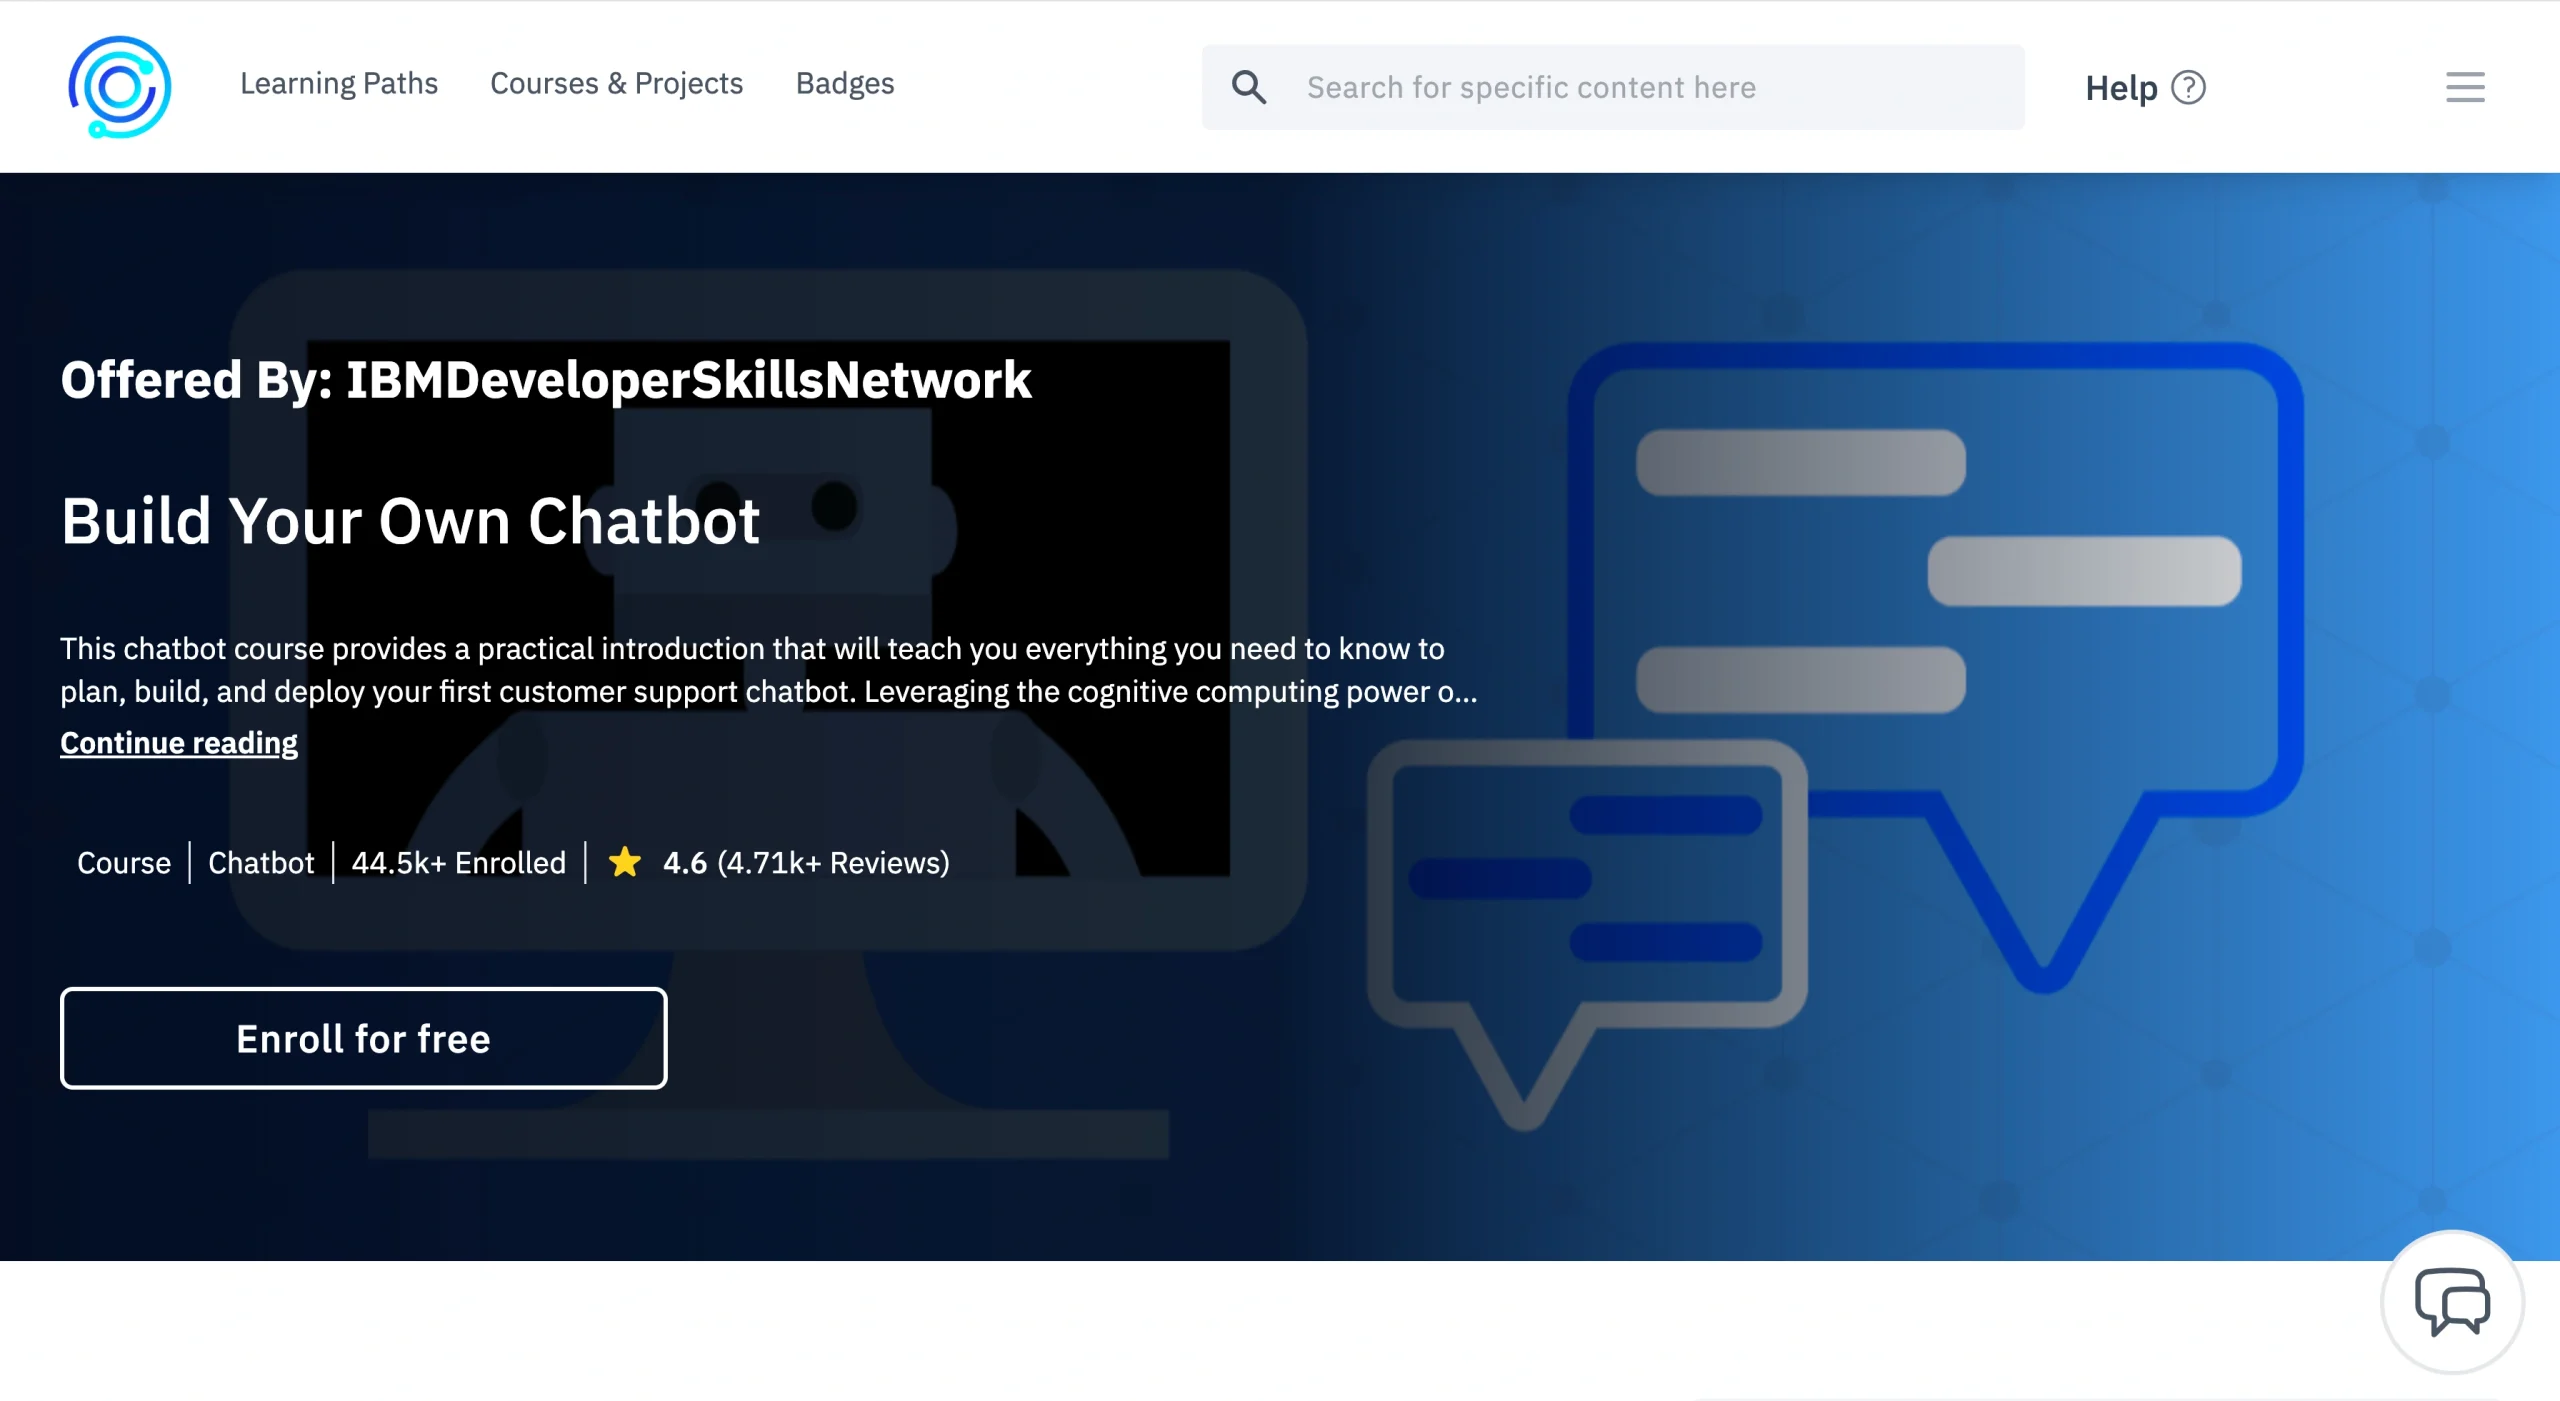
Task: Click the search magnifier icon
Action: point(1248,87)
